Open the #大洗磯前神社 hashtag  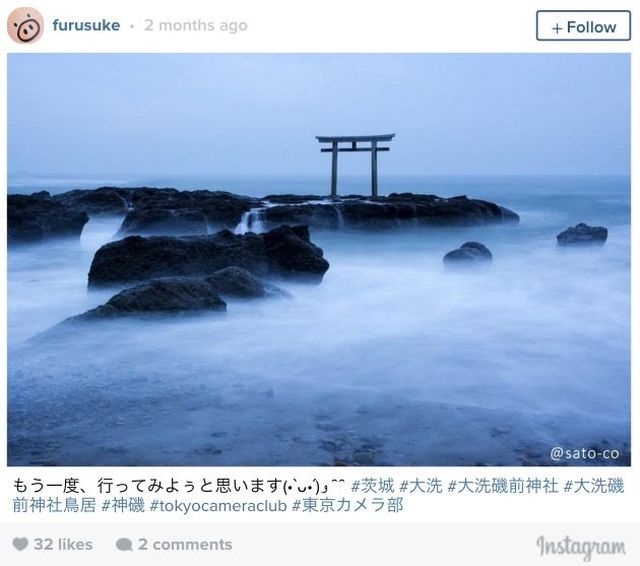(x=503, y=486)
